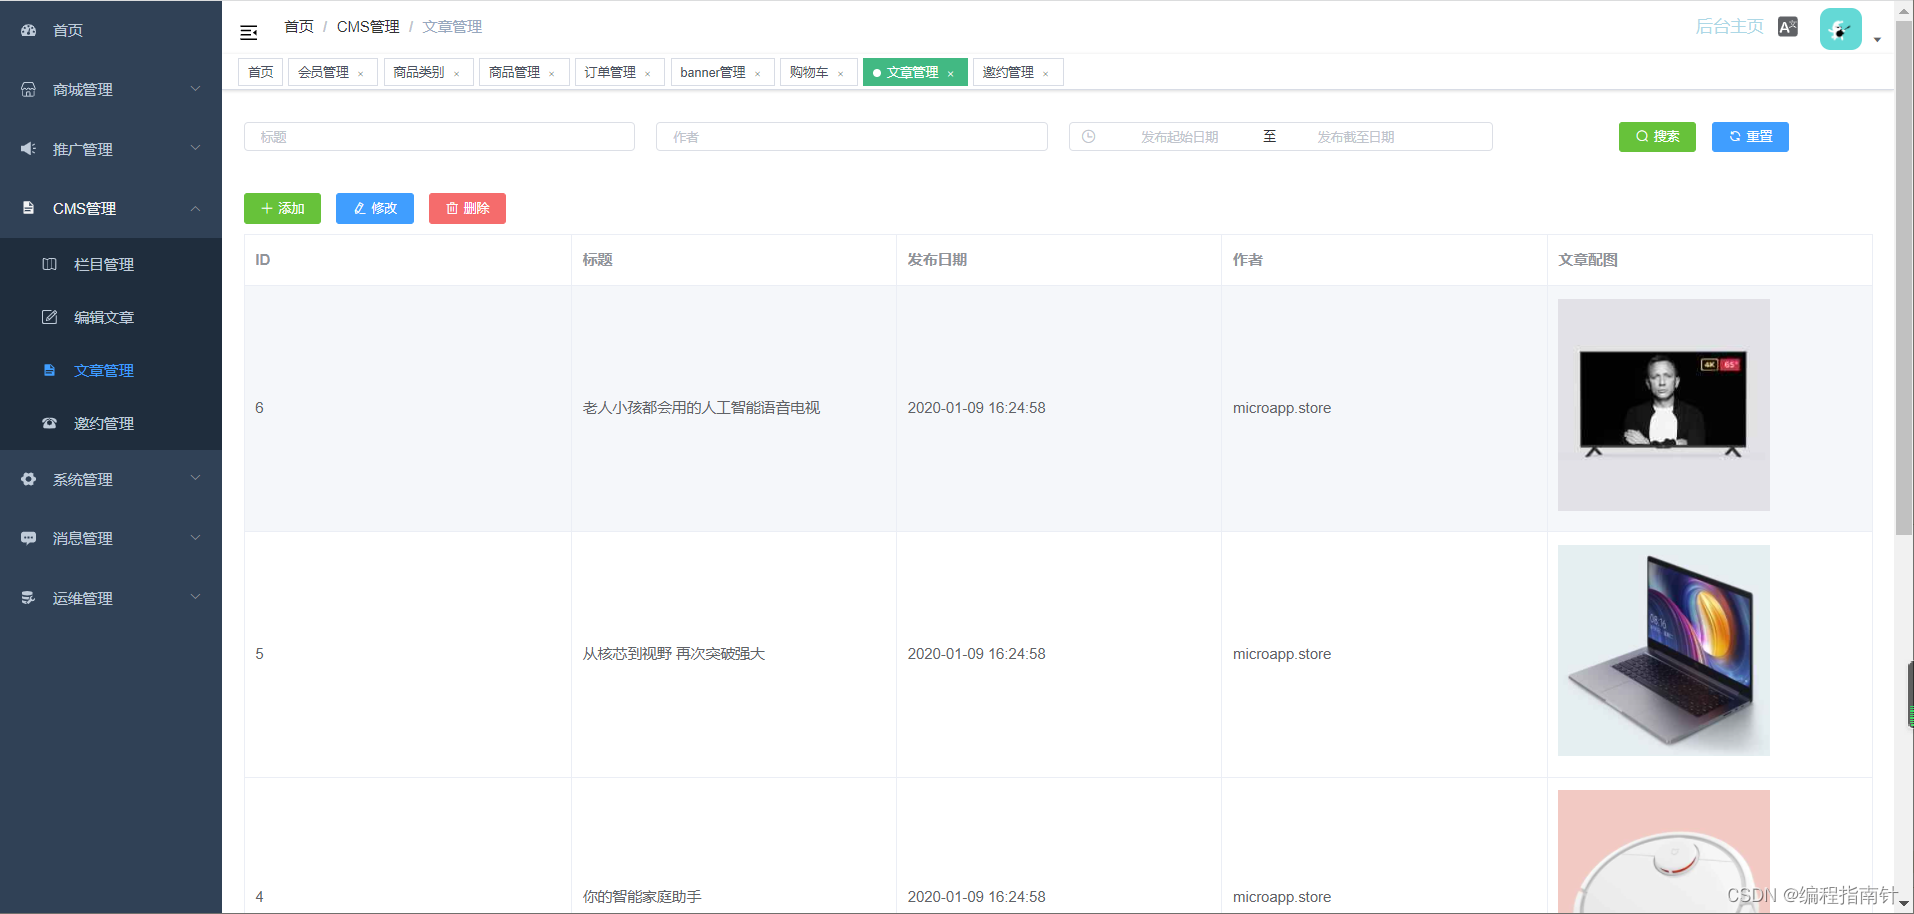Click the 文章管理 file icon
1914x914 pixels.
coord(50,370)
